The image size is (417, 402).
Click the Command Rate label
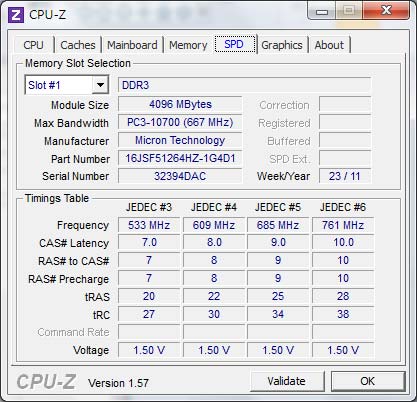coord(73,332)
